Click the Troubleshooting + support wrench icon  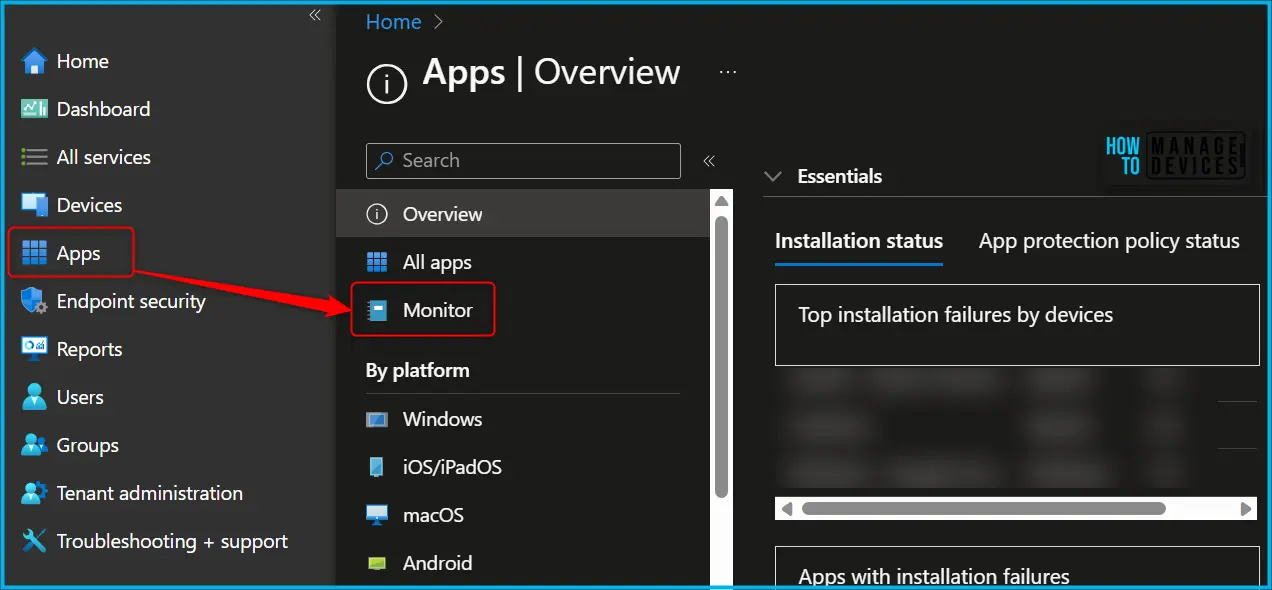pyautogui.click(x=34, y=541)
